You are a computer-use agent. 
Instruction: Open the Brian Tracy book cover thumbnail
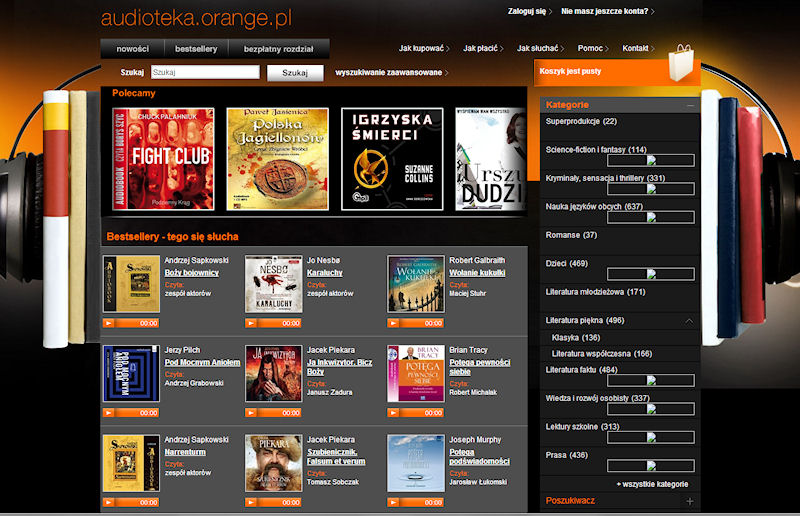(416, 374)
